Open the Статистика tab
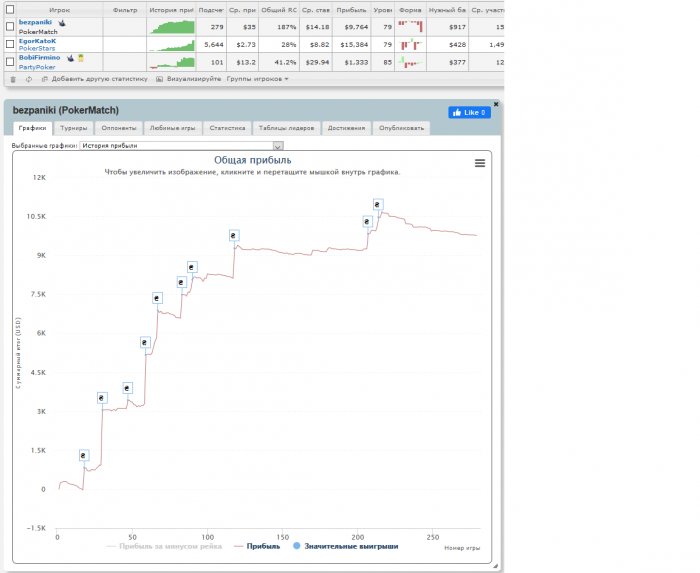700x573 pixels. point(228,128)
